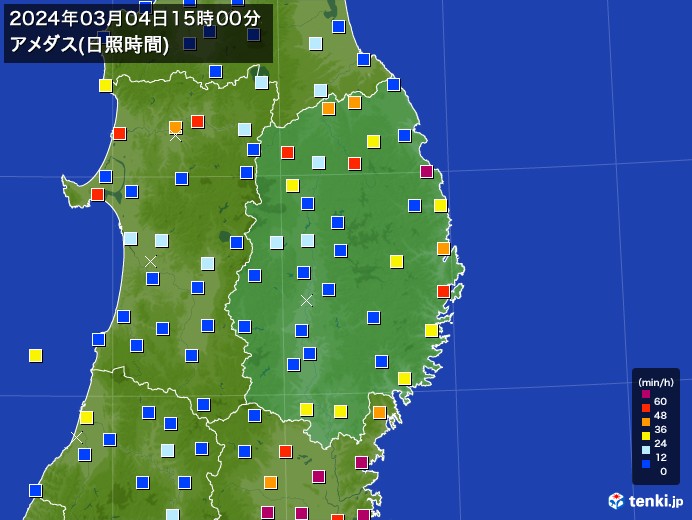Viewport: 692px width, 520px height.
Task: Click the legend value 36
Action: pyautogui.click(x=660, y=429)
